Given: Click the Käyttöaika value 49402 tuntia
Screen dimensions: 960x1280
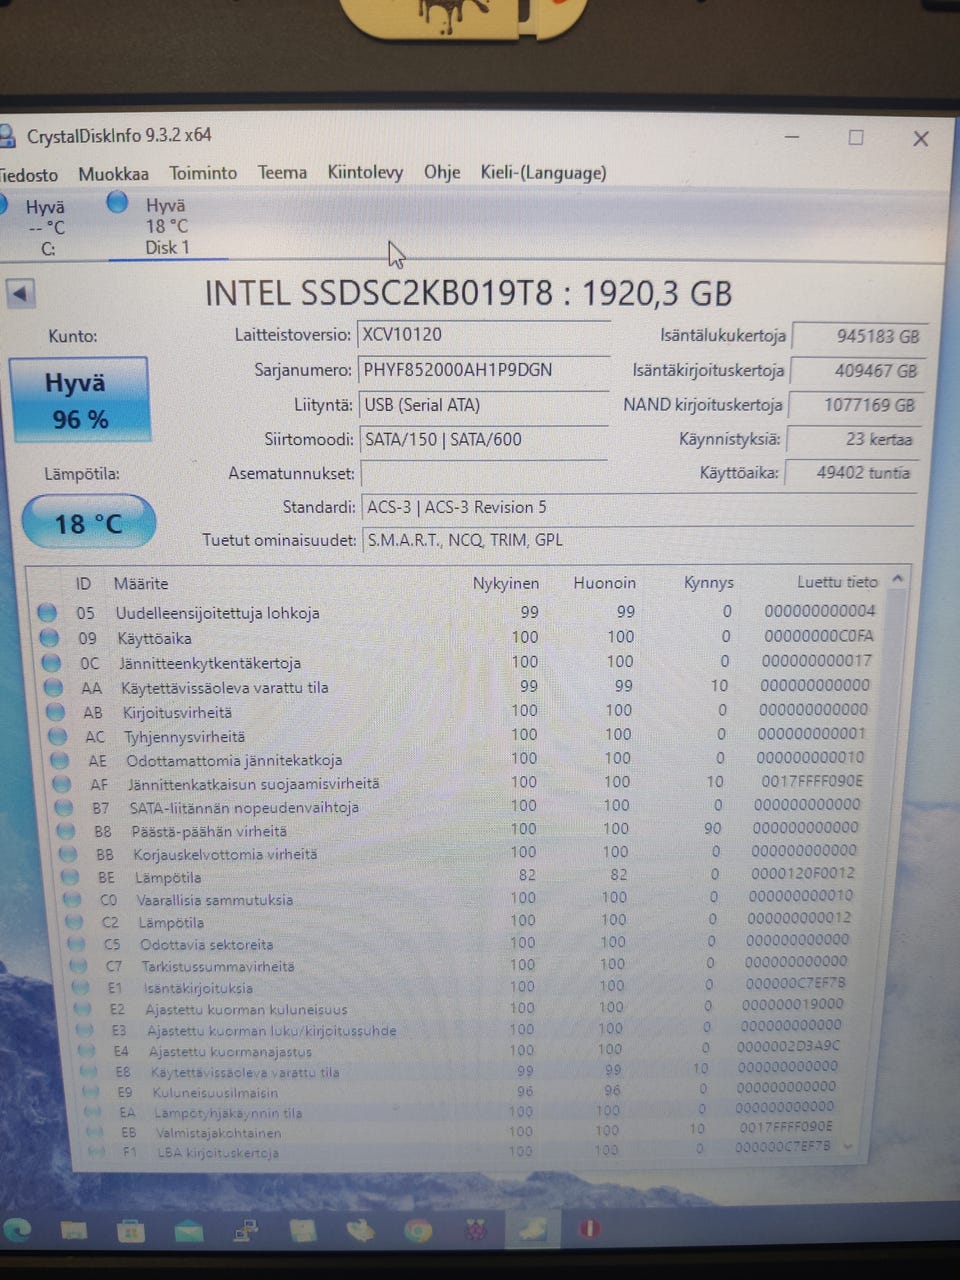Looking at the screenshot, I should tap(853, 472).
